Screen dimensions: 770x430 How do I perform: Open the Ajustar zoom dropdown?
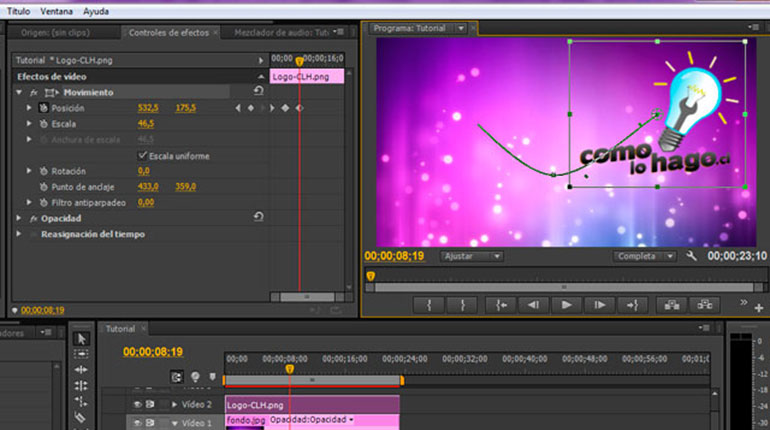tap(471, 256)
